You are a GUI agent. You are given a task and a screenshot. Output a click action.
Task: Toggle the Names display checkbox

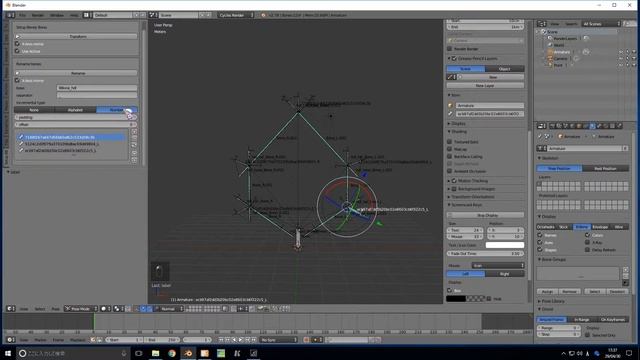(540, 235)
